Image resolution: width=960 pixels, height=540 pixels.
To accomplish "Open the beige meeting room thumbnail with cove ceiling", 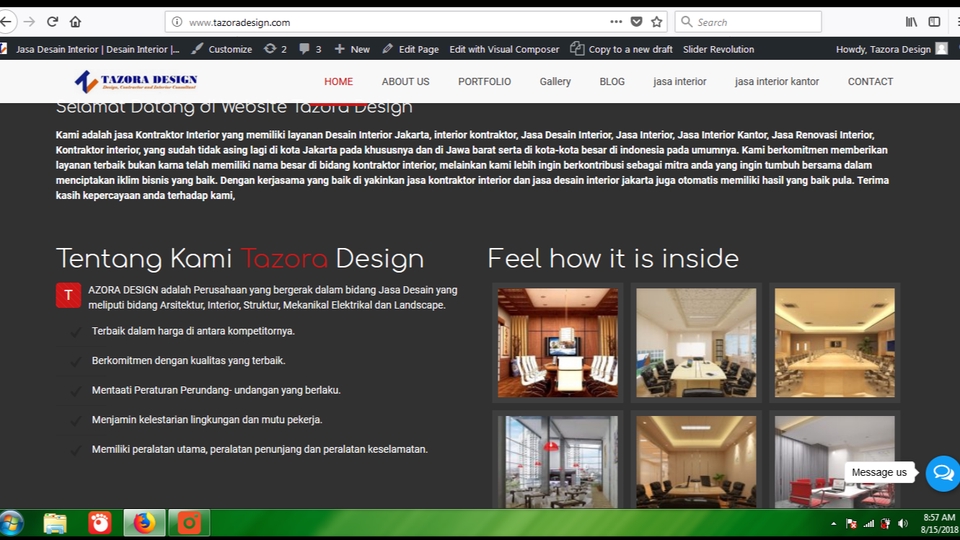I will [x=696, y=462].
